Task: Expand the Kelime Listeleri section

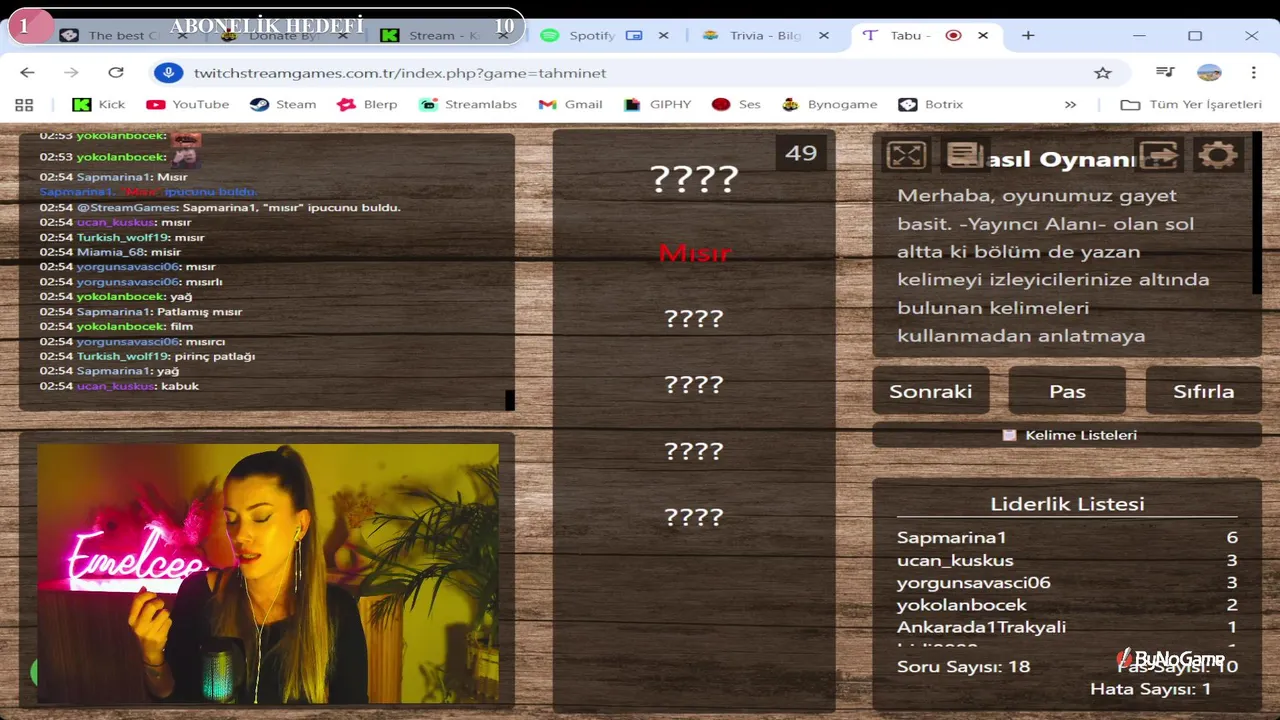Action: coord(1067,435)
